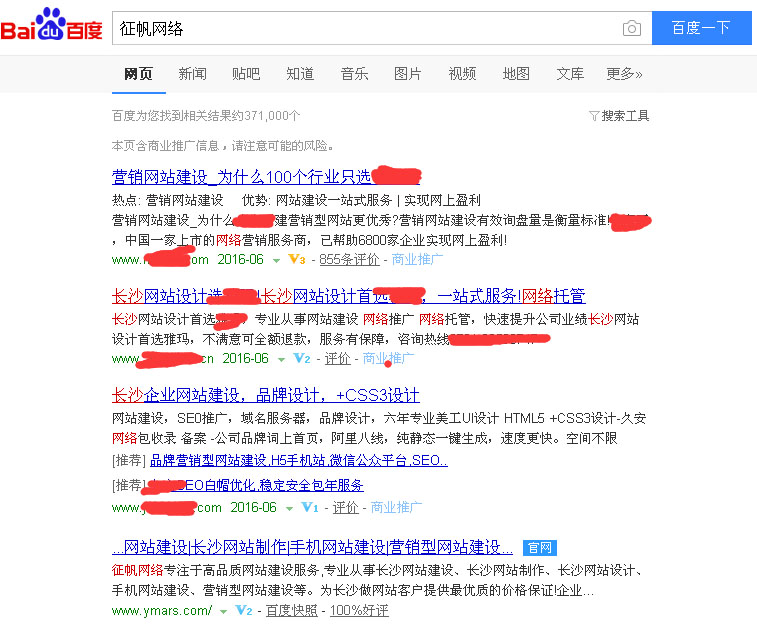Viewport: 757px width, 626px height.
Task: Expand dropdown arrow in the 长沙企业网站建设 result
Action: point(289,509)
